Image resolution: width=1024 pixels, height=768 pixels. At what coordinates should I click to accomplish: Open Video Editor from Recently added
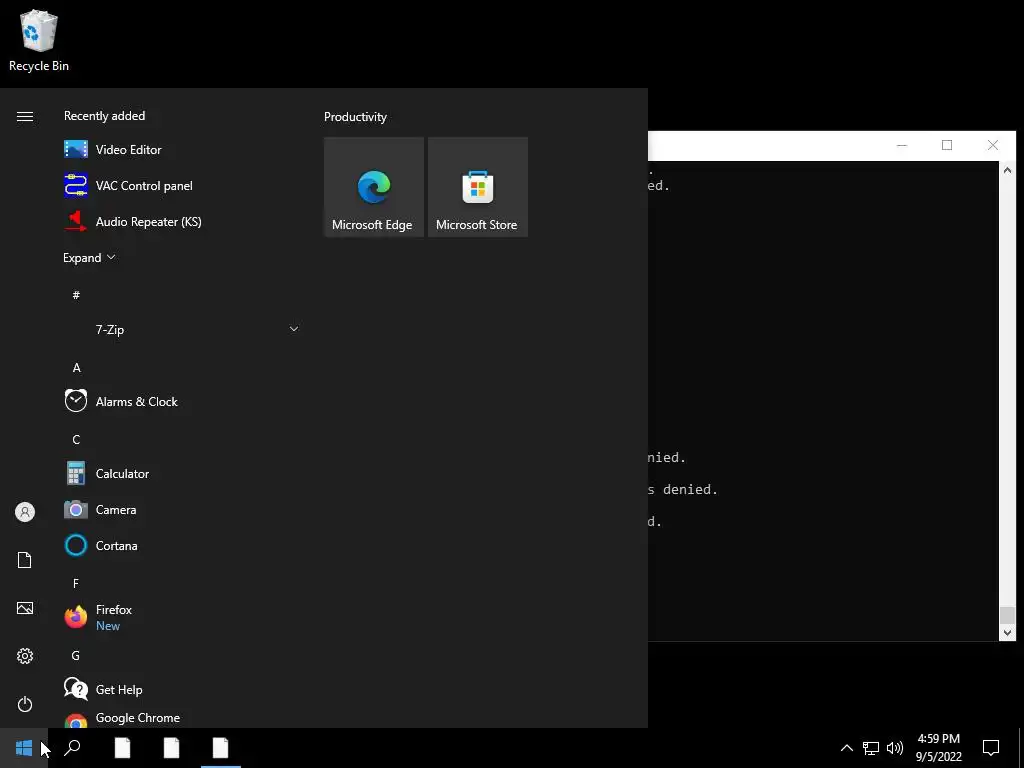182,150
